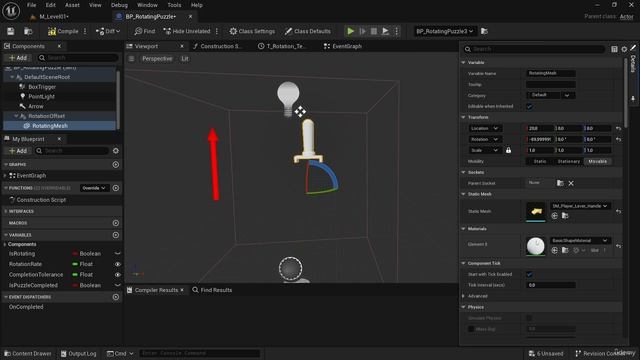
Task: Click the Compile button
Action: 63,31
